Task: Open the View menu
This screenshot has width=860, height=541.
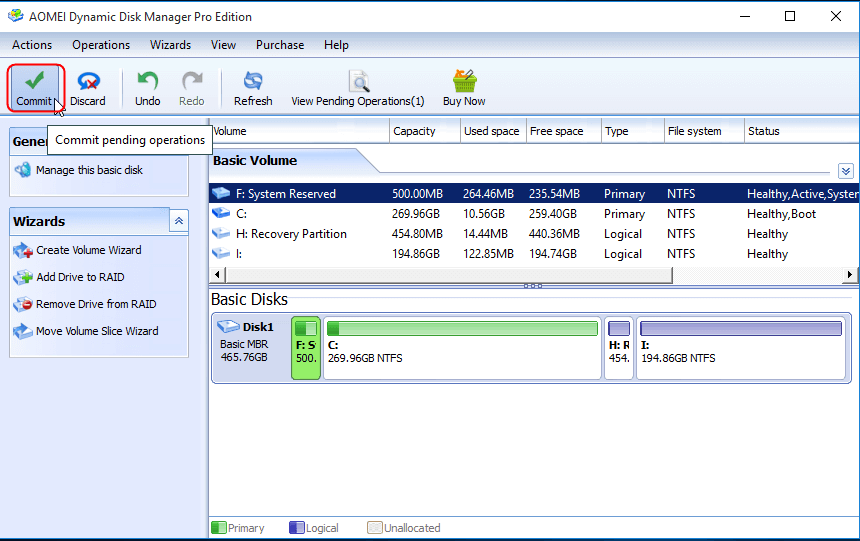Action: pyautogui.click(x=223, y=45)
